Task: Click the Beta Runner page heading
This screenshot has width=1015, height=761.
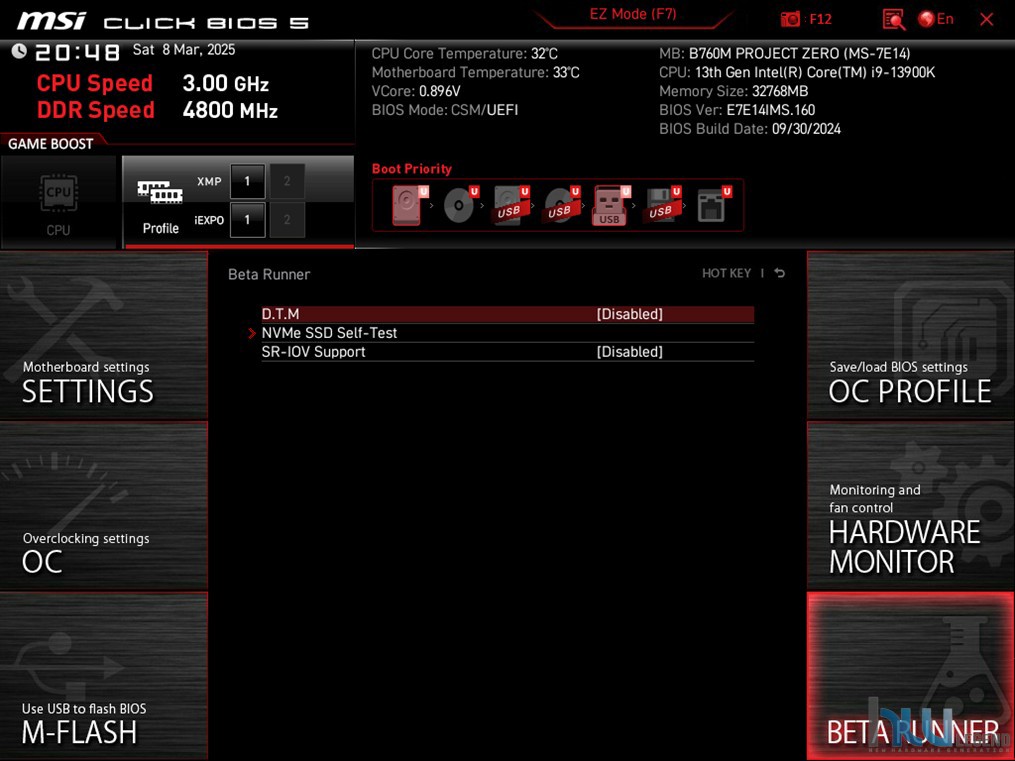Action: click(x=269, y=274)
